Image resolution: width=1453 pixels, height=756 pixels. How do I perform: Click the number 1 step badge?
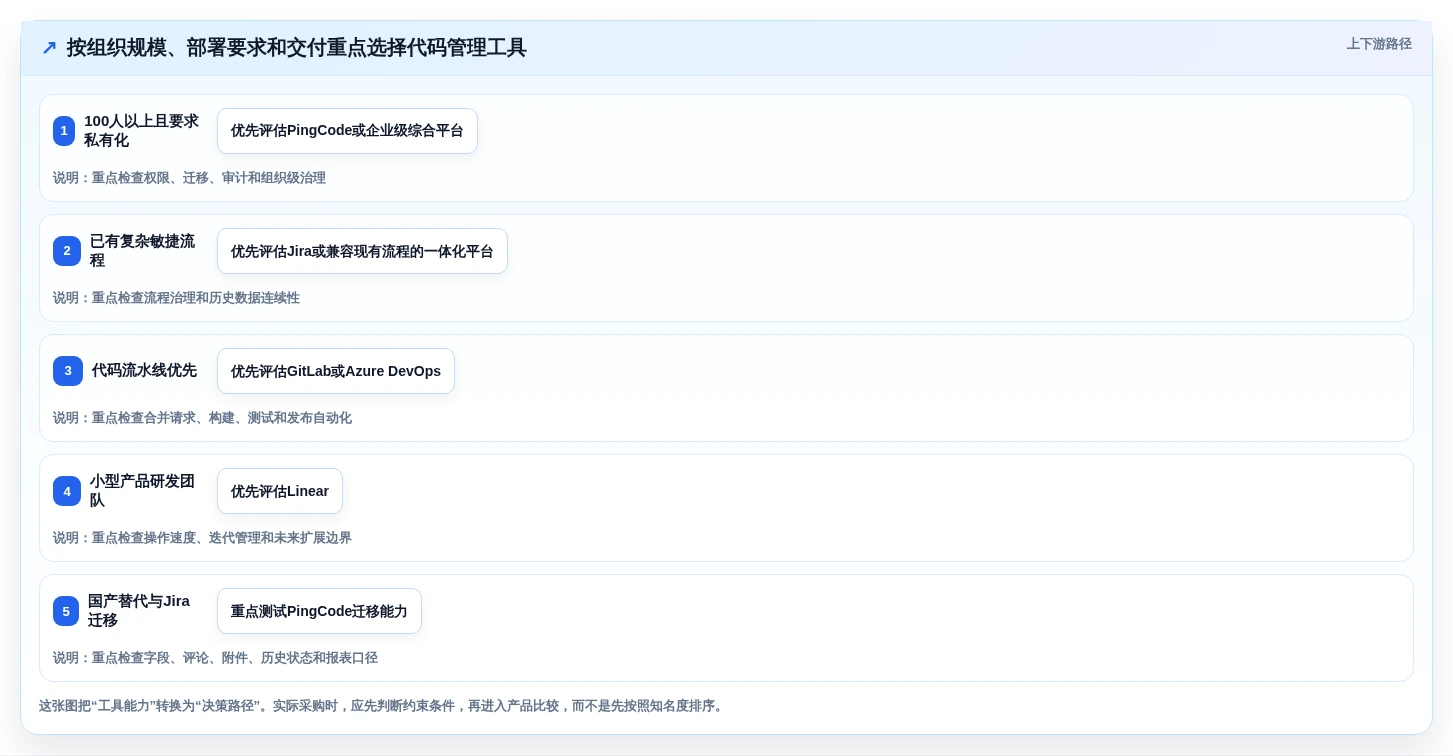(64, 131)
